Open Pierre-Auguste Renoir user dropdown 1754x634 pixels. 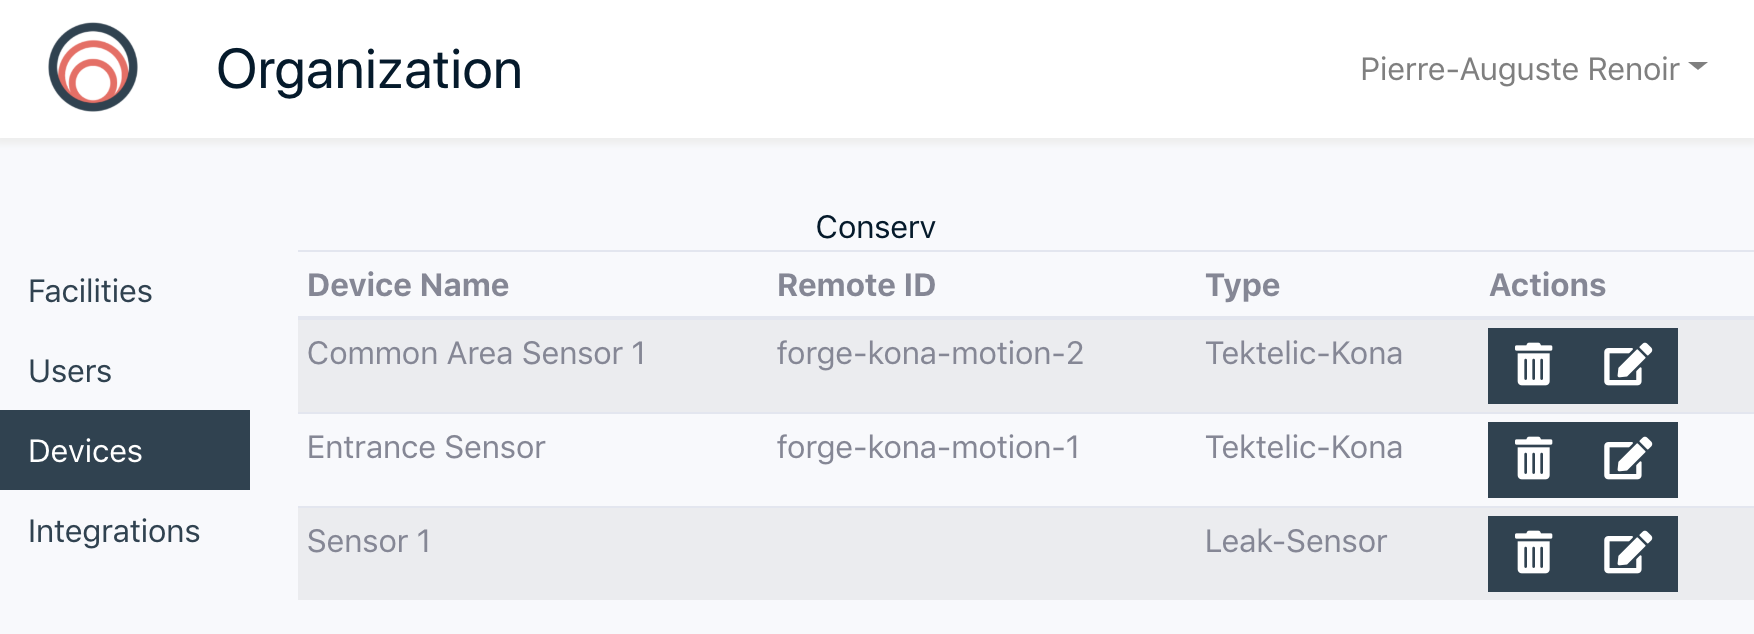pos(1533,69)
